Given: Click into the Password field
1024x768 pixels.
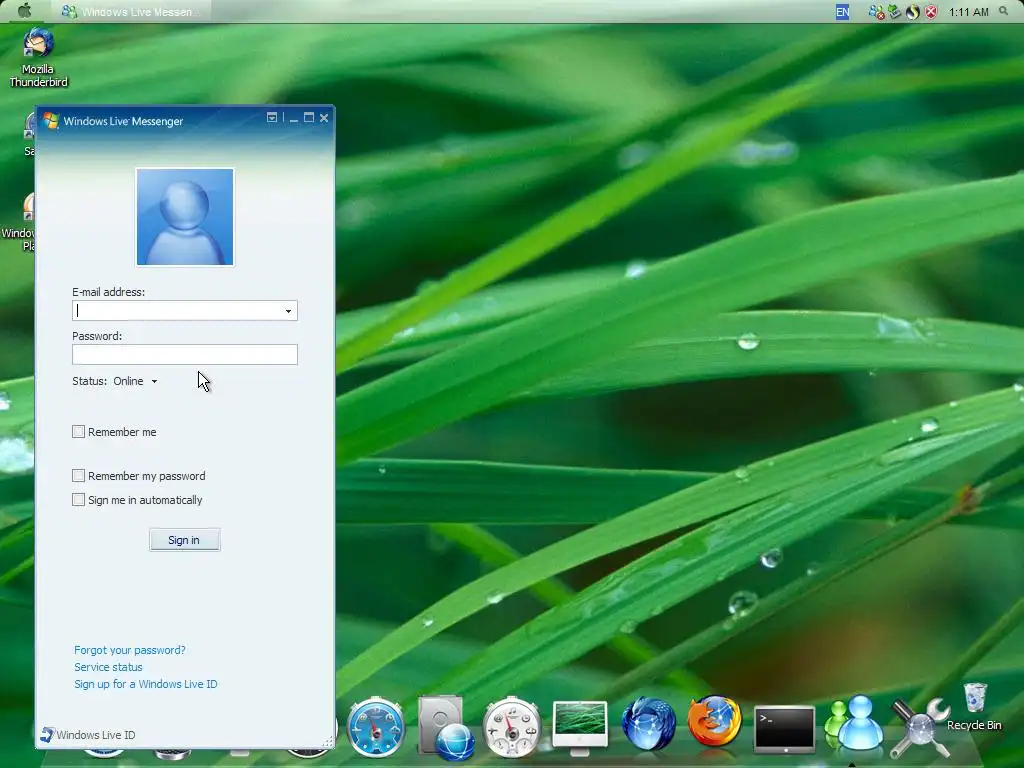Looking at the screenshot, I should pyautogui.click(x=185, y=355).
